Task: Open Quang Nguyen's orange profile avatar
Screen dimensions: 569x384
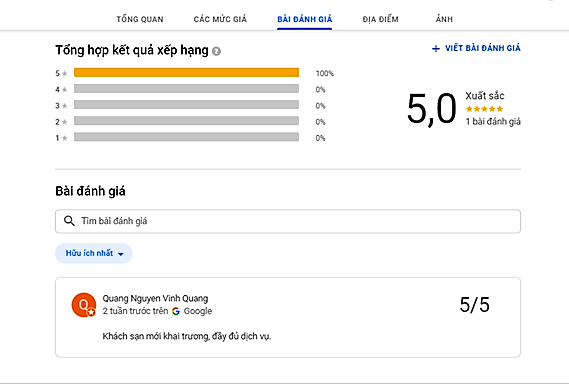Action: [83, 305]
